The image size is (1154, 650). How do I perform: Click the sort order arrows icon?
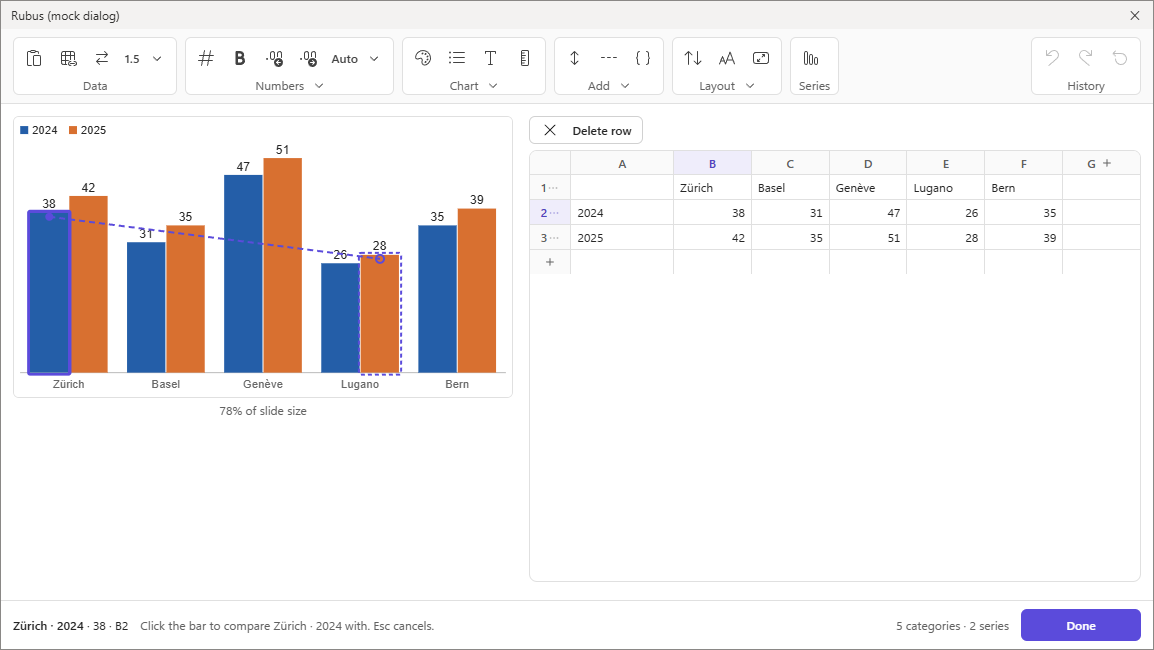point(693,58)
